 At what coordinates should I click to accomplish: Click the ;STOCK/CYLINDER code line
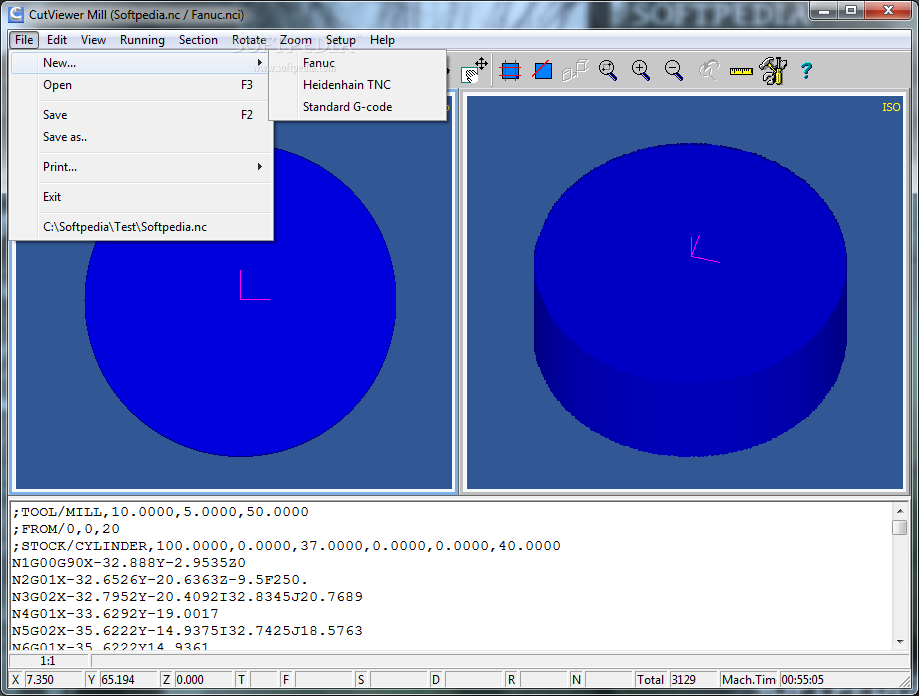coord(286,546)
